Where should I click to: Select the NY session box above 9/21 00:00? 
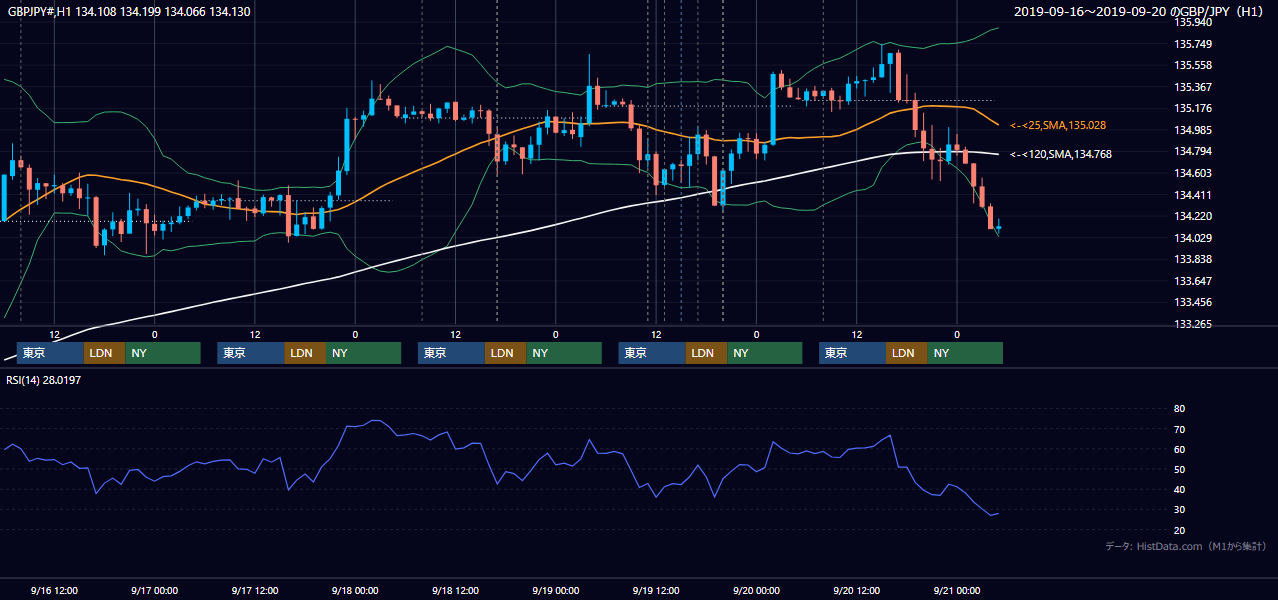tap(965, 353)
